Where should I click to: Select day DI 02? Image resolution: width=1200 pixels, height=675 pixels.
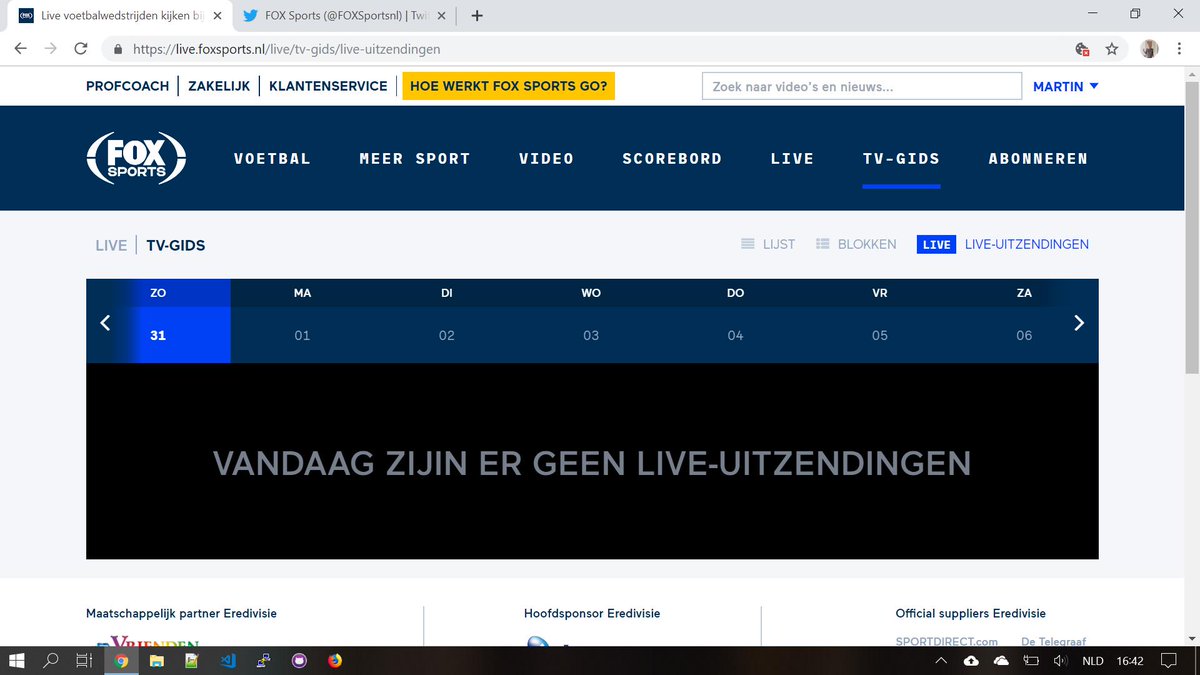point(447,321)
